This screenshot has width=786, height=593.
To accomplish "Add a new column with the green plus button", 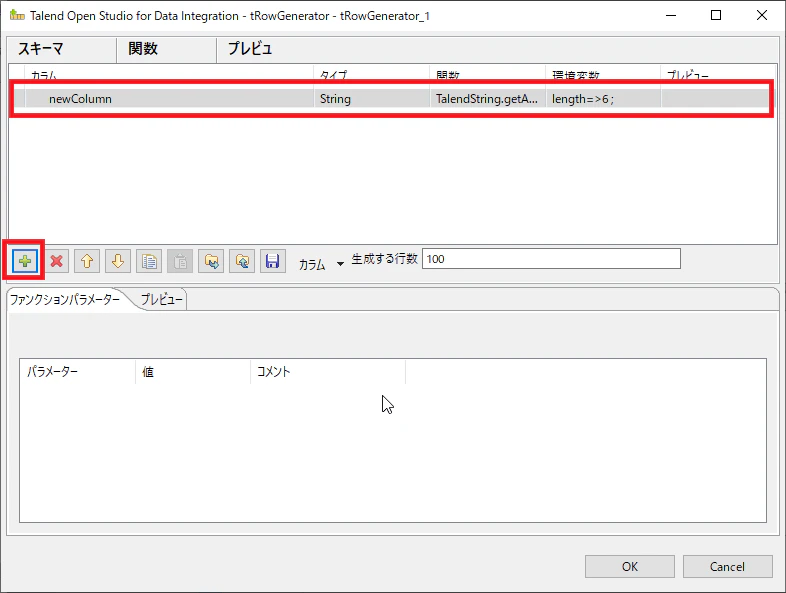I will 25,261.
